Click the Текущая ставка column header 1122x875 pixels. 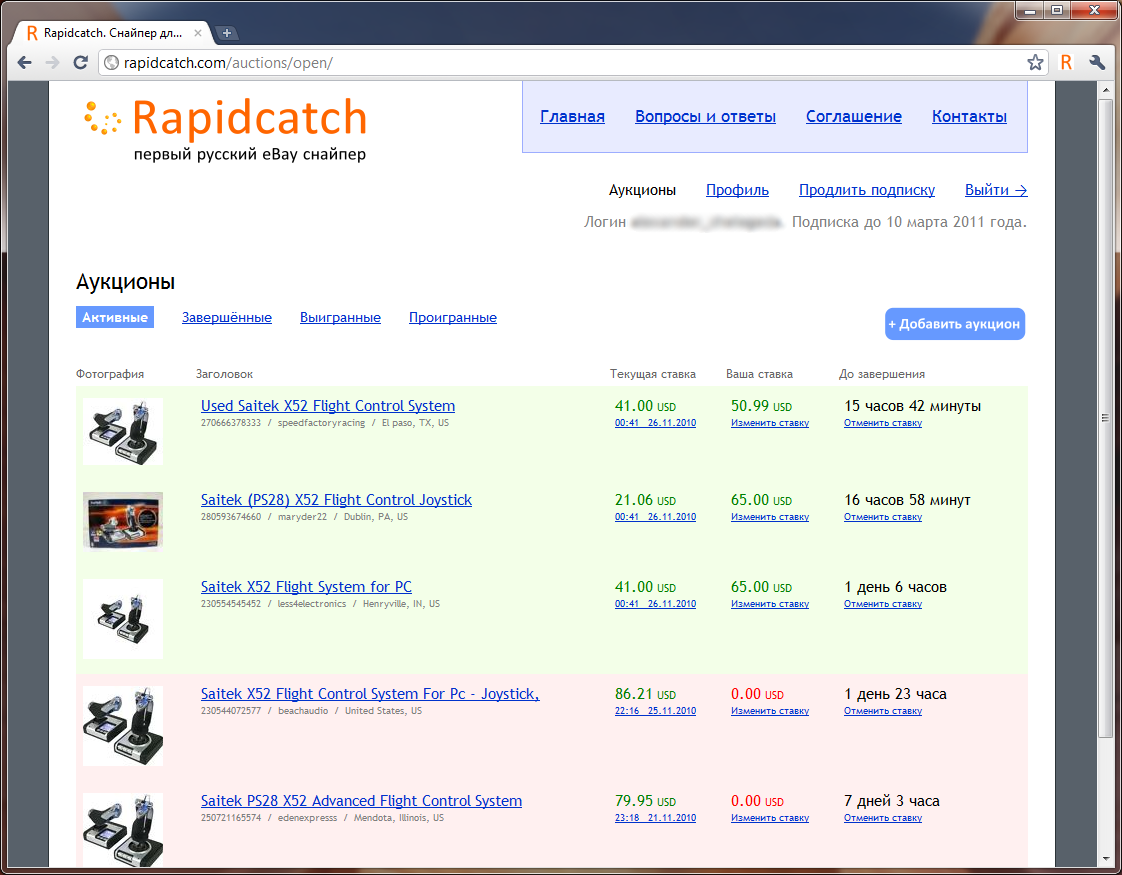click(653, 374)
